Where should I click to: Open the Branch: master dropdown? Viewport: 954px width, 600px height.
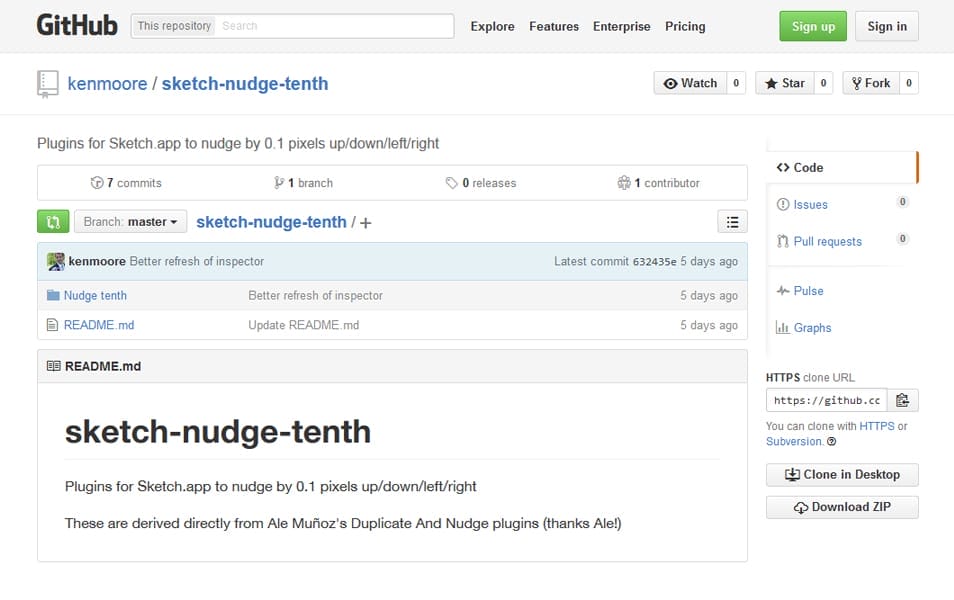pyautogui.click(x=130, y=221)
